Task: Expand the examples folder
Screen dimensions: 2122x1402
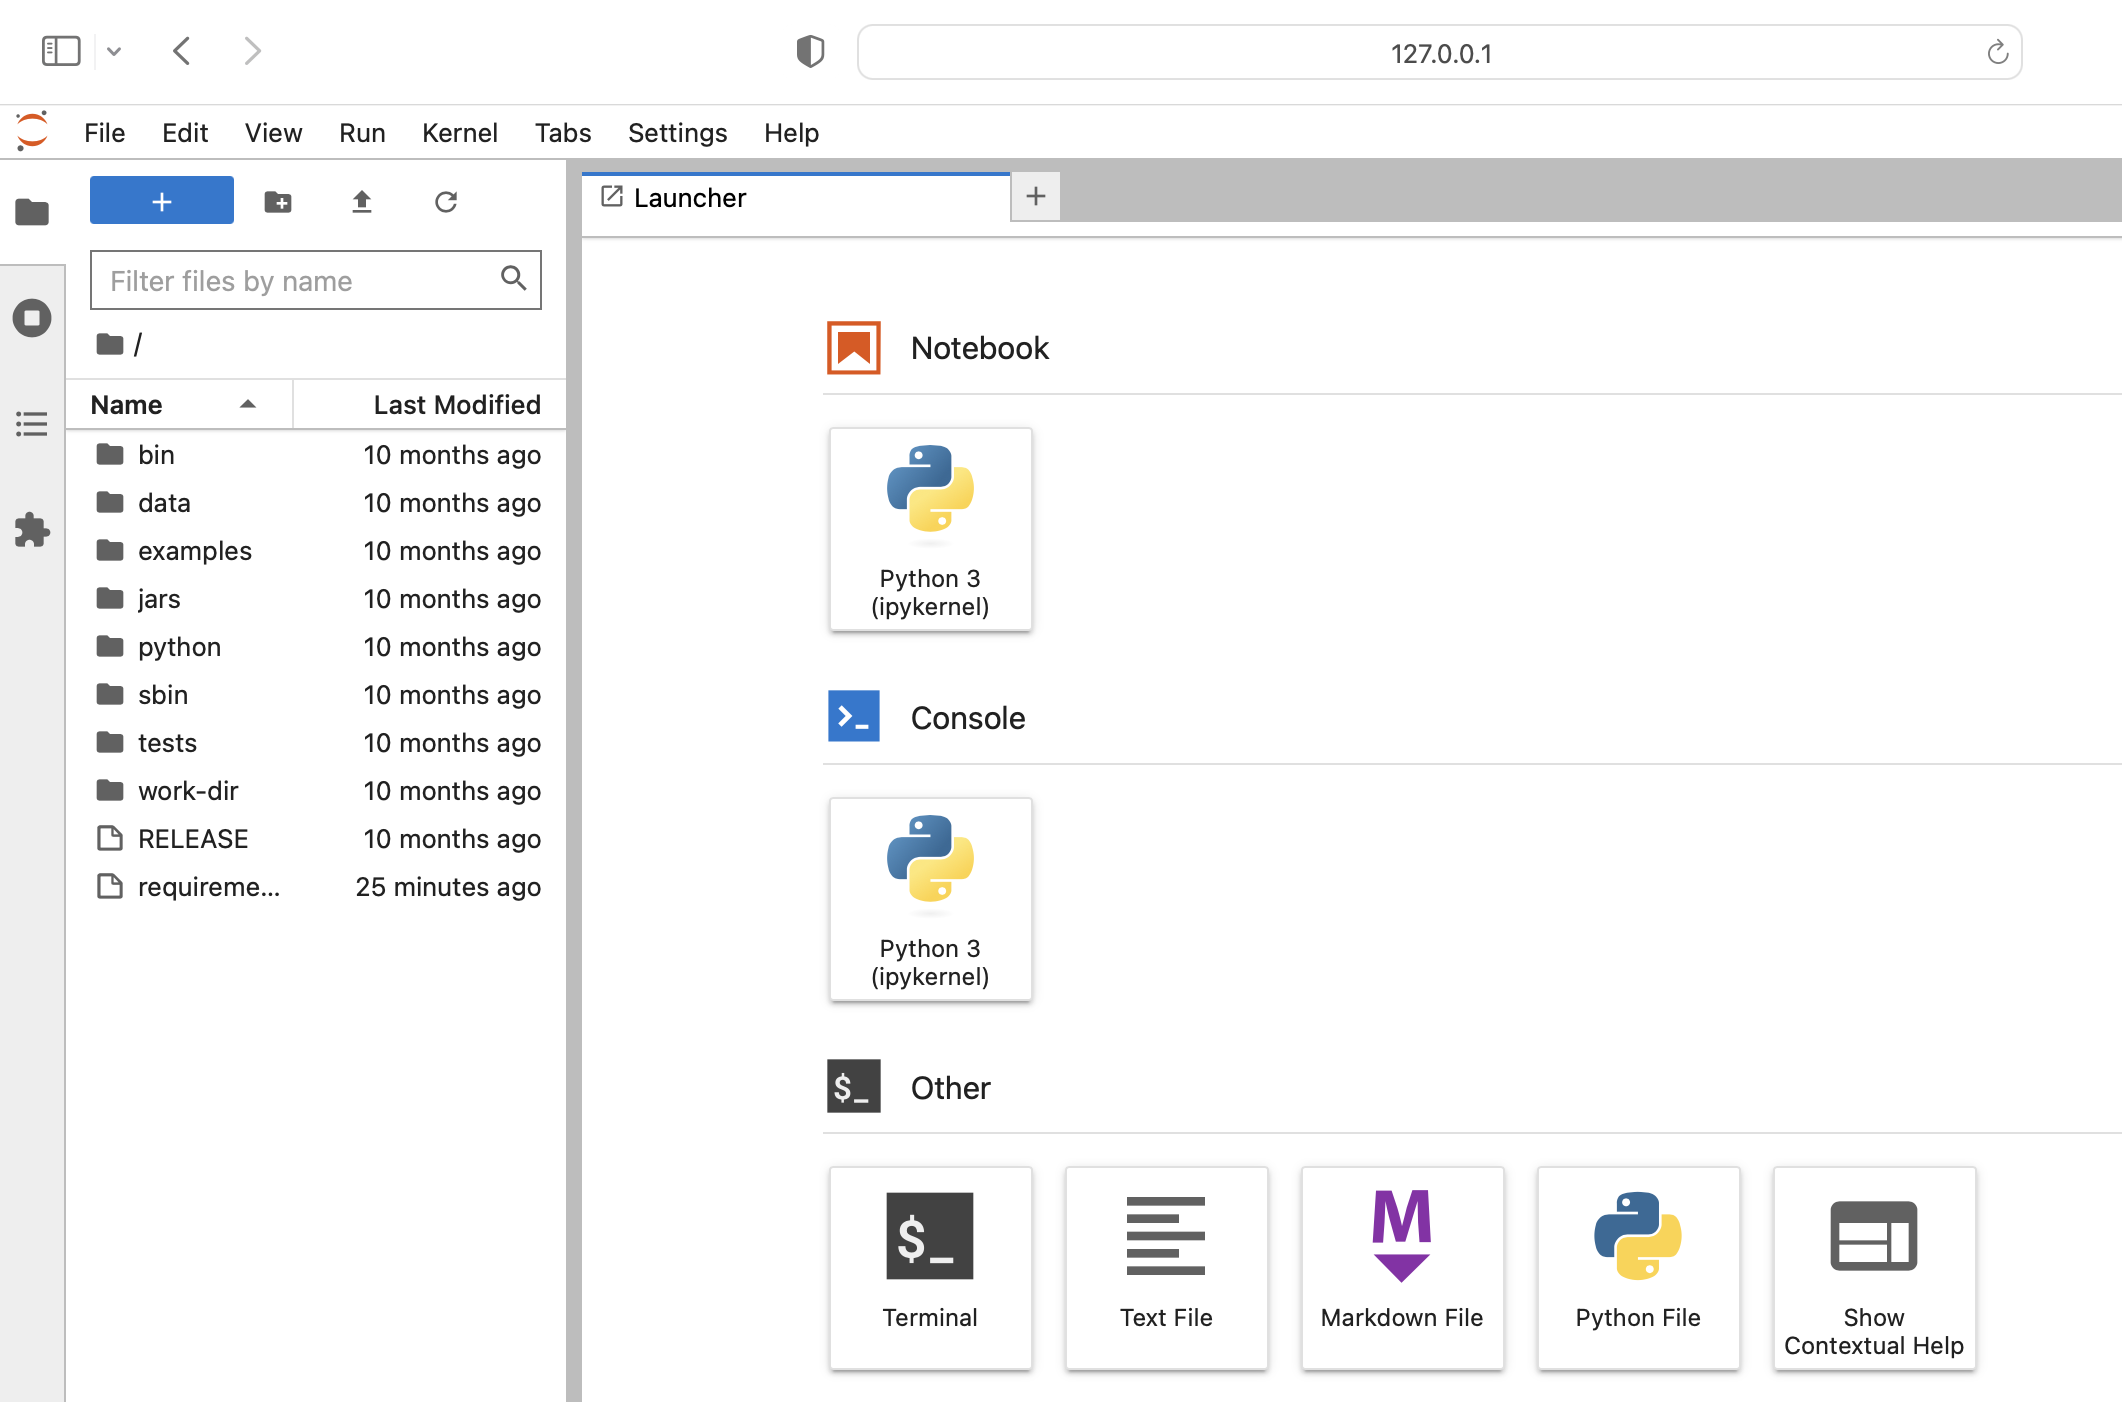Action: [195, 551]
